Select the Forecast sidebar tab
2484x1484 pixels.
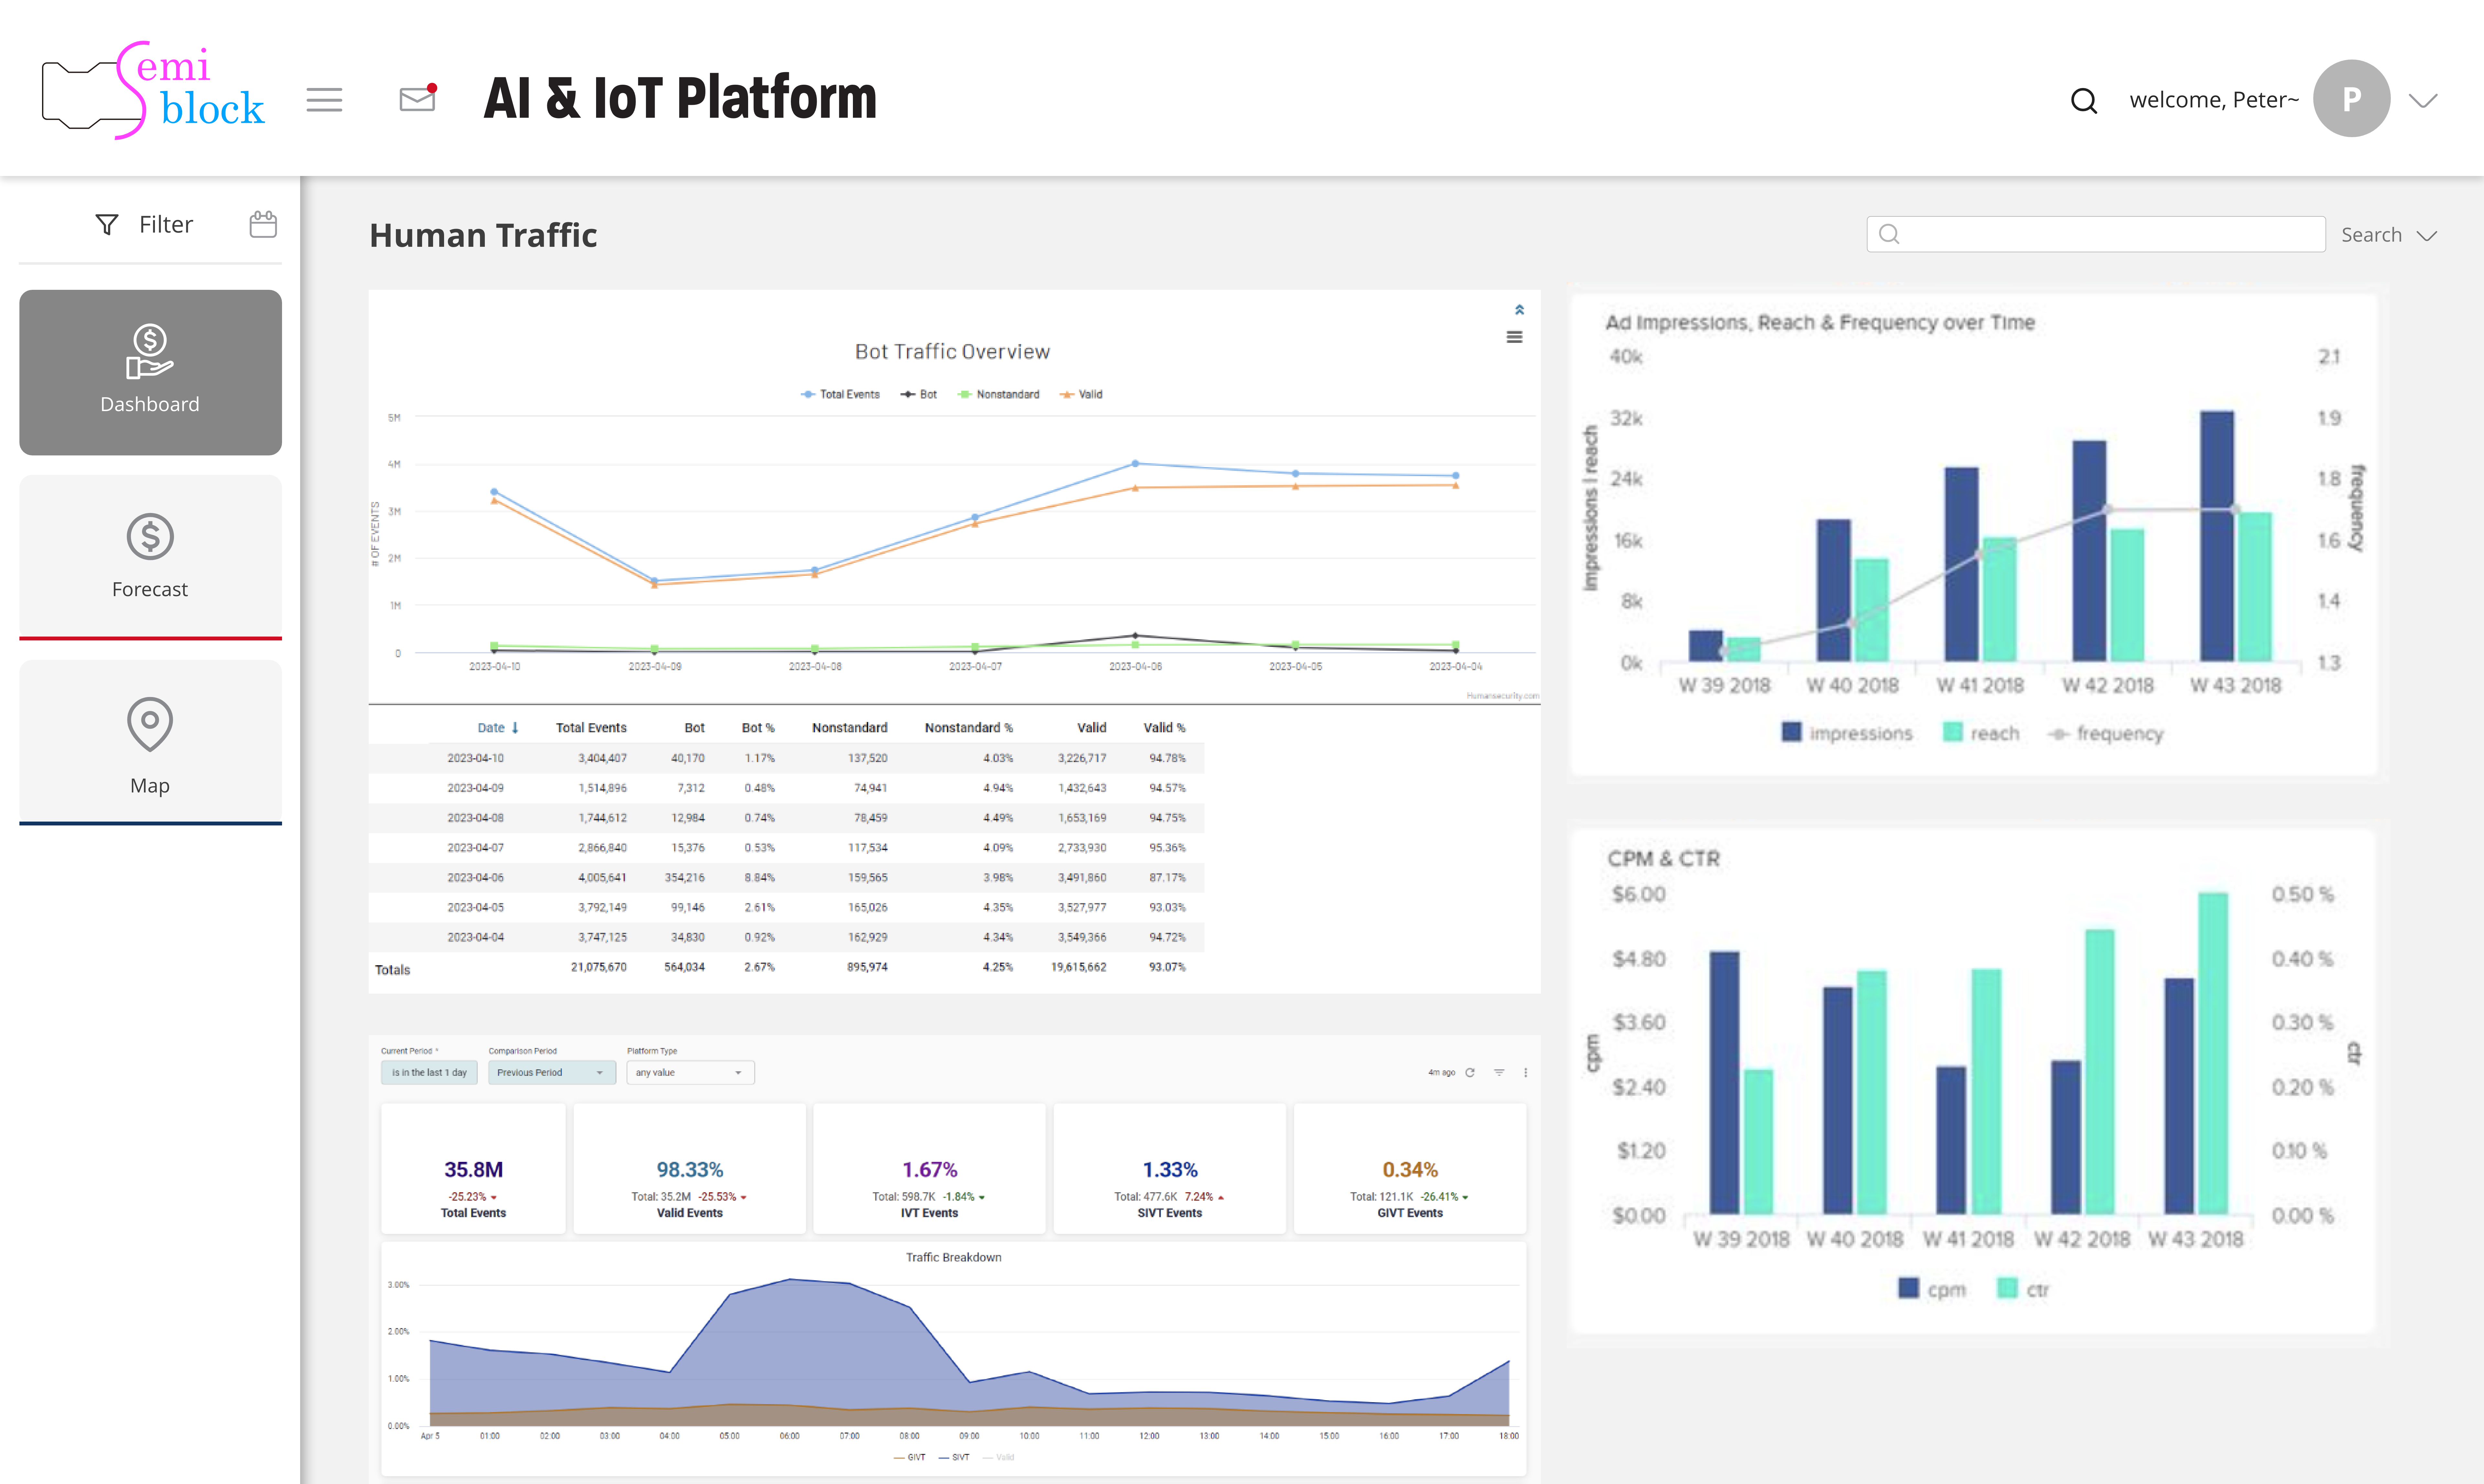click(x=150, y=557)
